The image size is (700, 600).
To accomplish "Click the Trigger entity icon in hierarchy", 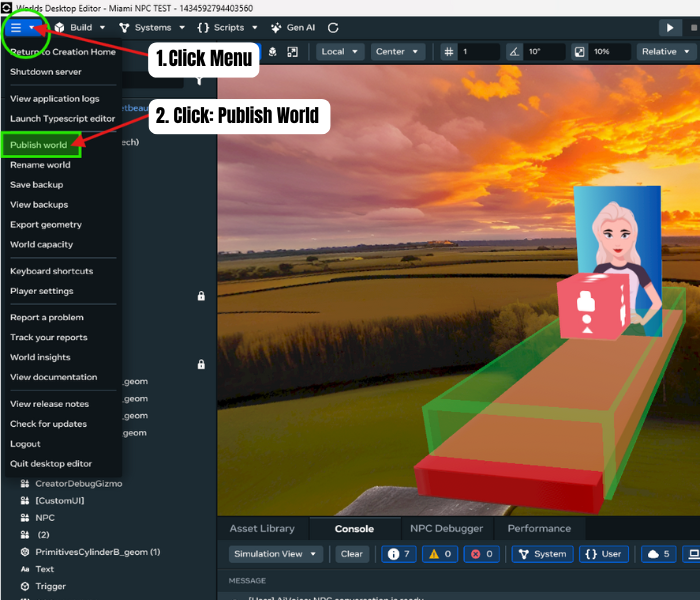I will tap(25, 586).
